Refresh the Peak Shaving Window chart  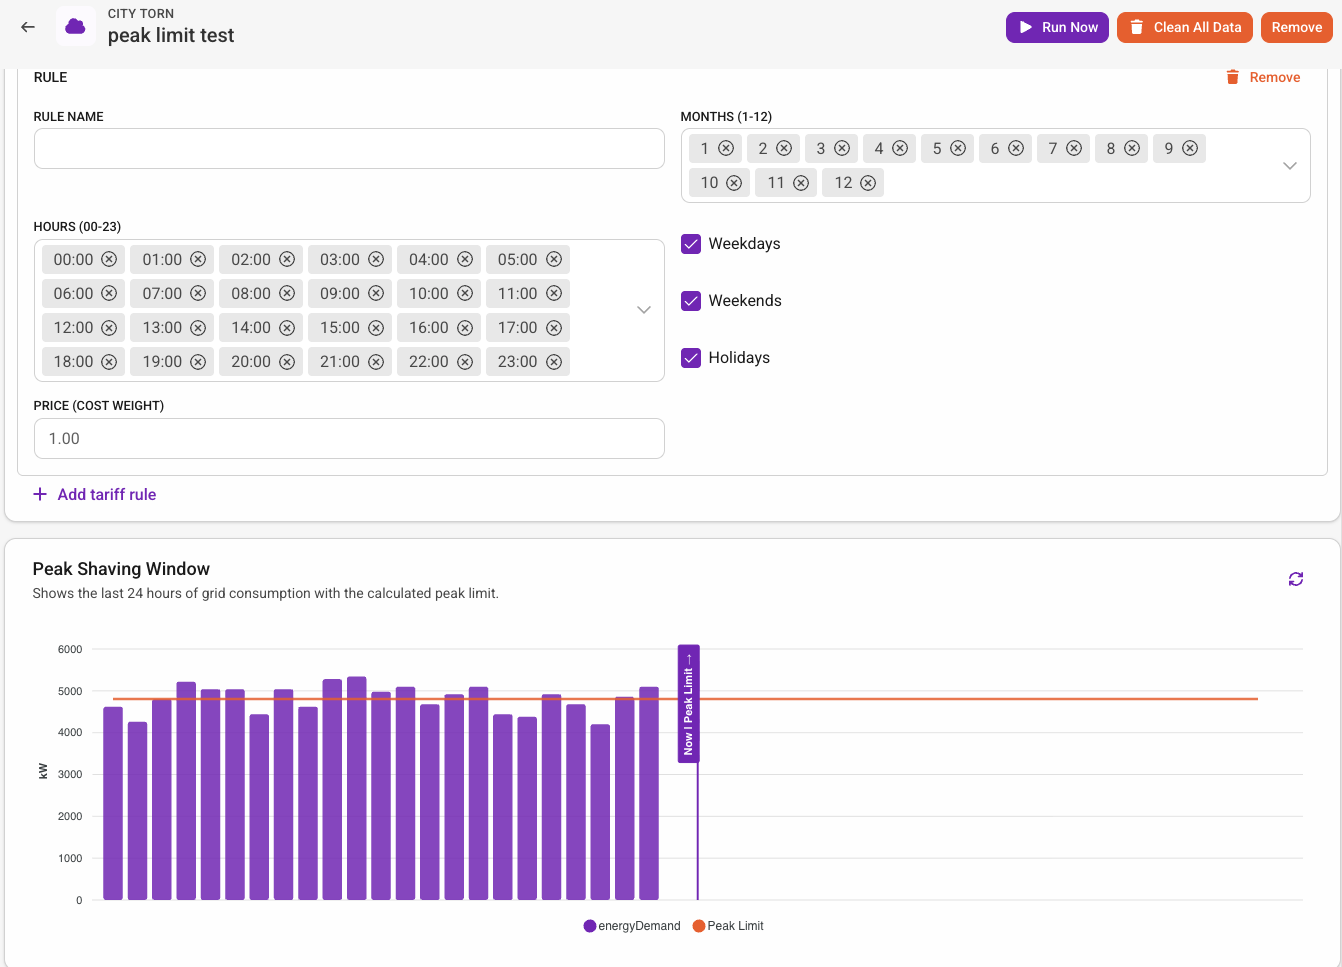(x=1295, y=579)
